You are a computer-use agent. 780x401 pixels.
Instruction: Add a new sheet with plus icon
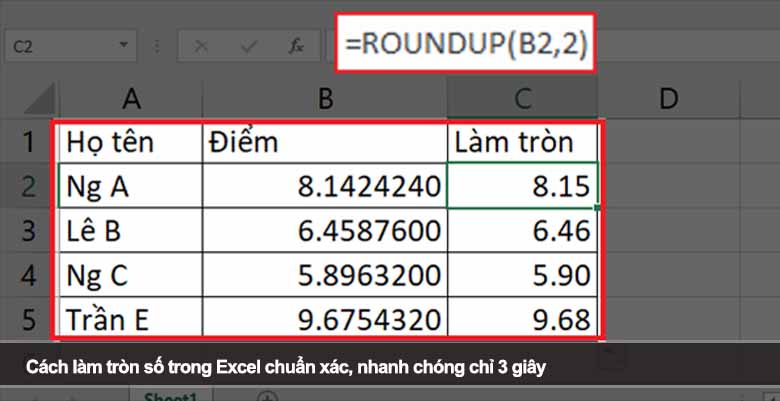tap(266, 397)
